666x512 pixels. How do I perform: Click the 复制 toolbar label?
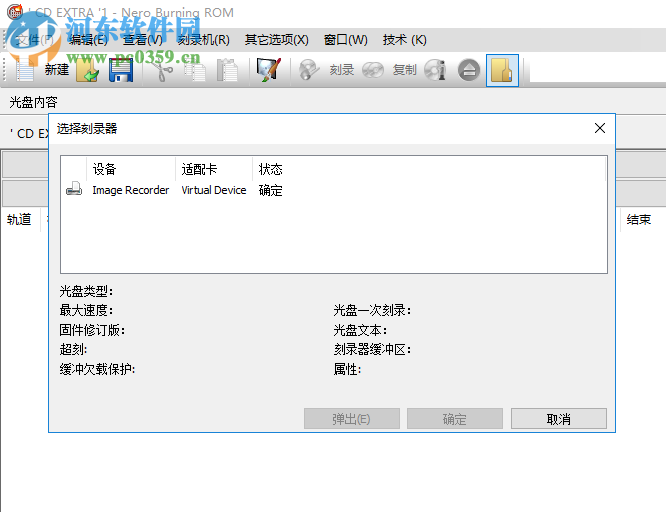404,70
